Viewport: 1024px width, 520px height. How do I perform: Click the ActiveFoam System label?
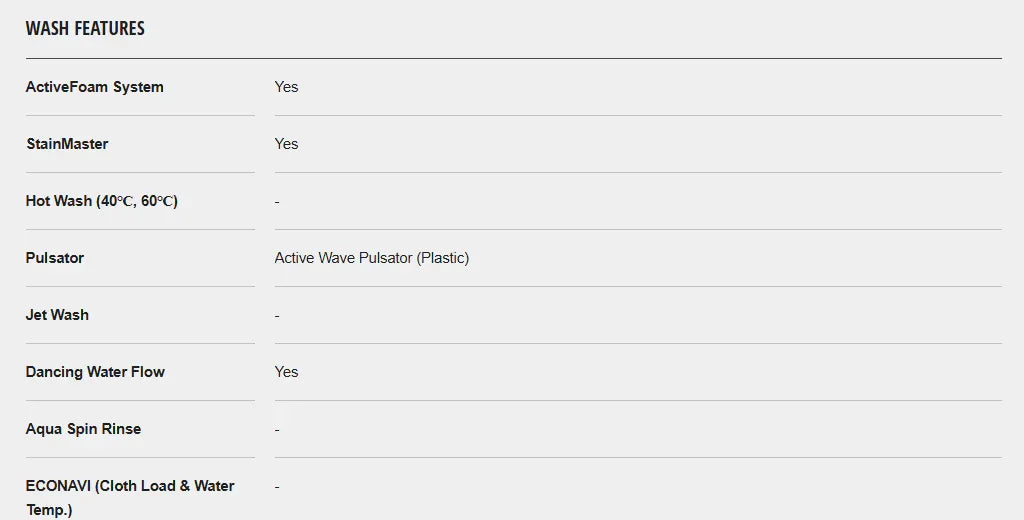(x=94, y=87)
